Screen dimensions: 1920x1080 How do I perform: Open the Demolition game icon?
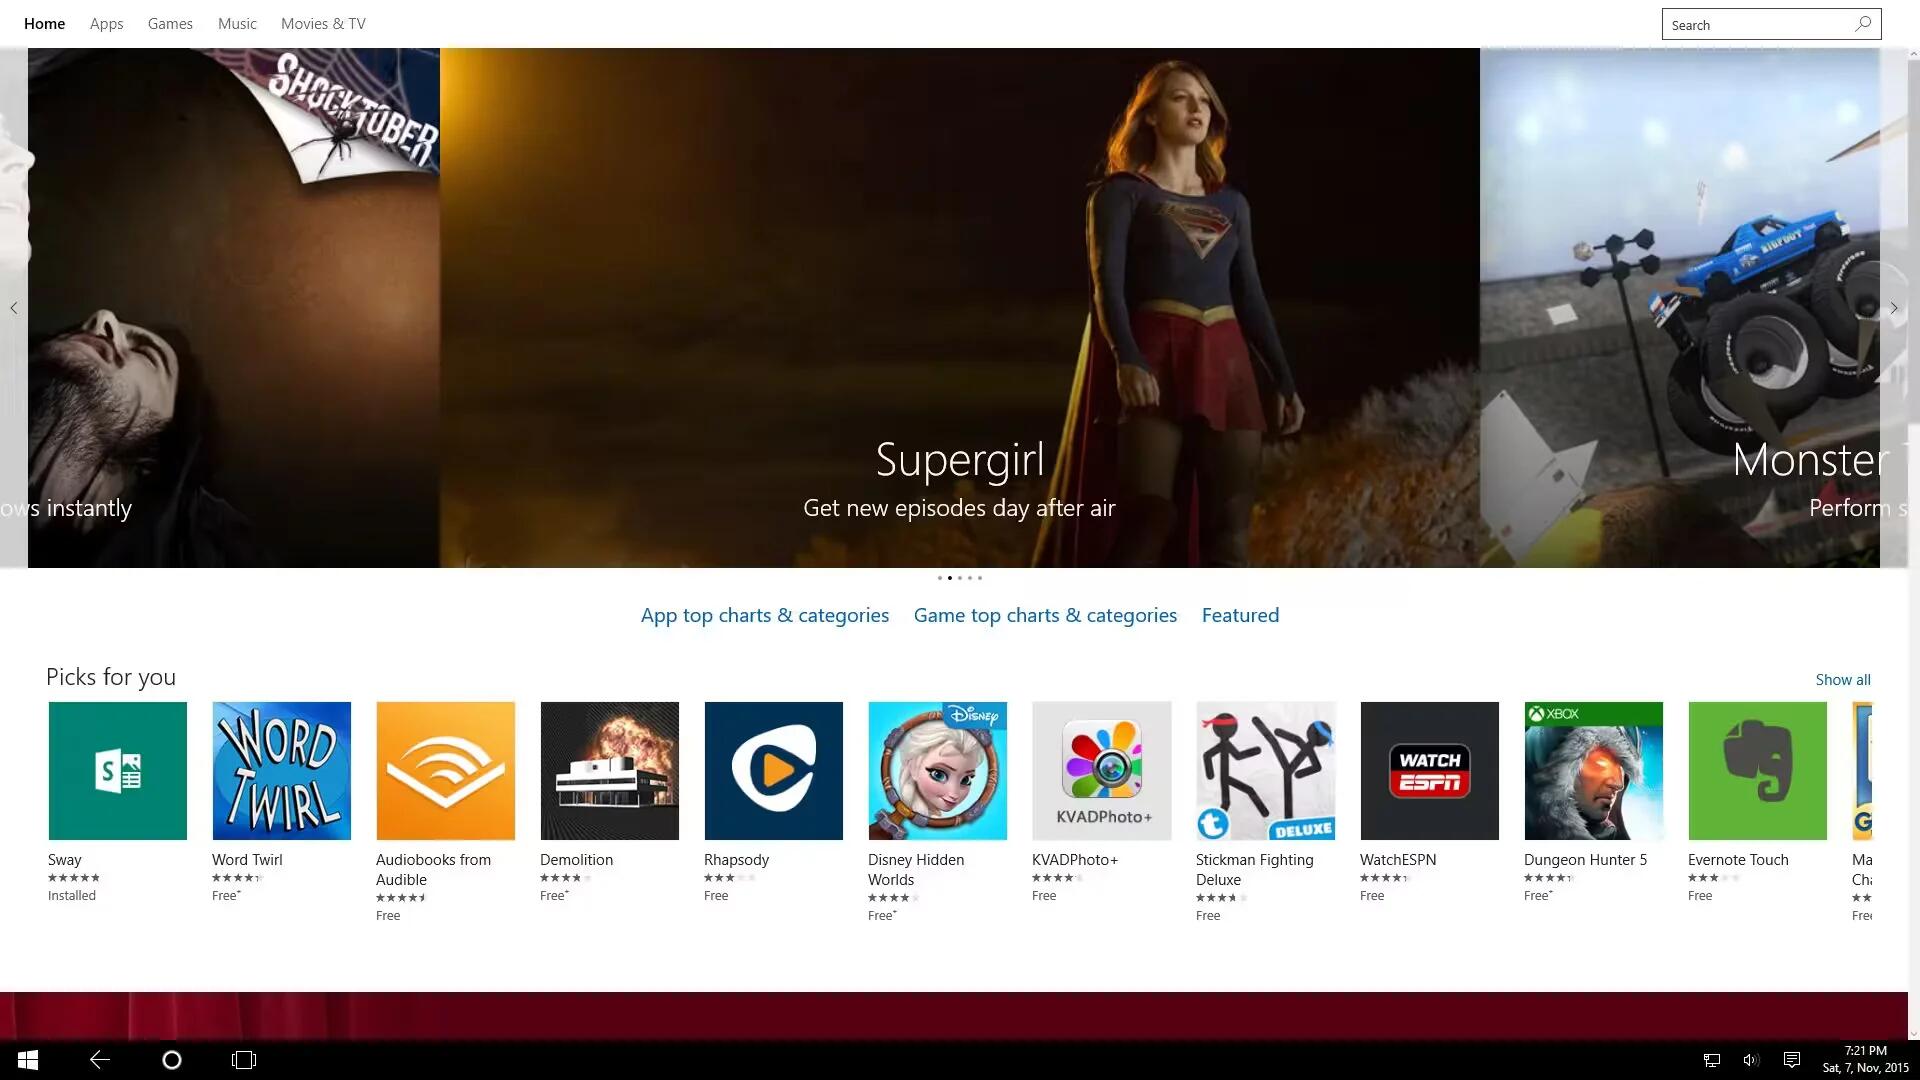[x=609, y=771]
